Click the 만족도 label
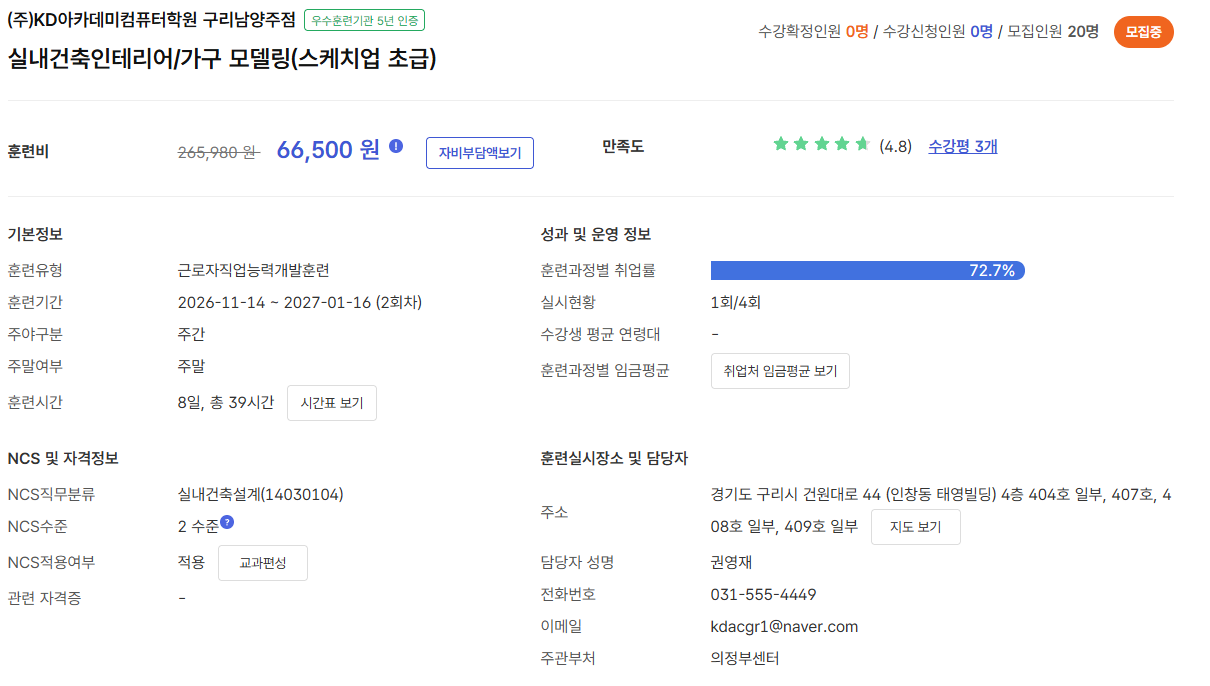The height and width of the screenshot is (686, 1210). click(623, 147)
